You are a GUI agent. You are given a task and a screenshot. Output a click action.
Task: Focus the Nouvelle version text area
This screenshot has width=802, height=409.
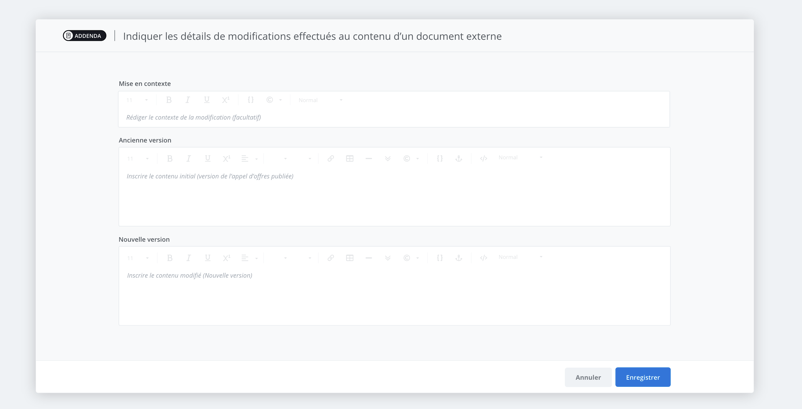click(x=394, y=295)
